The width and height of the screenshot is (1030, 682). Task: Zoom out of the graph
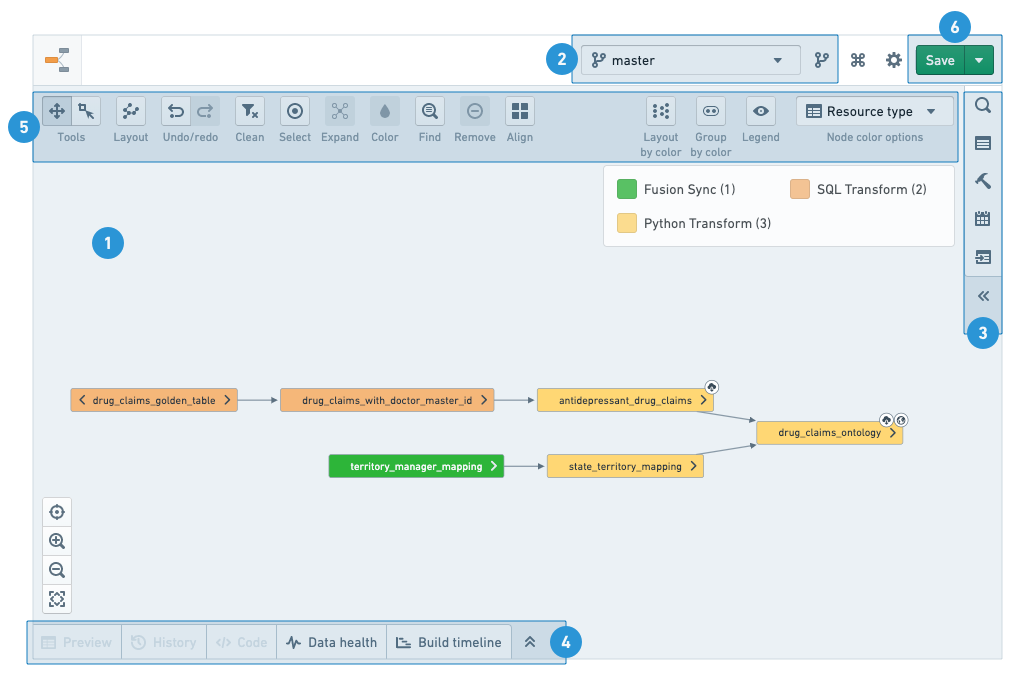57,570
